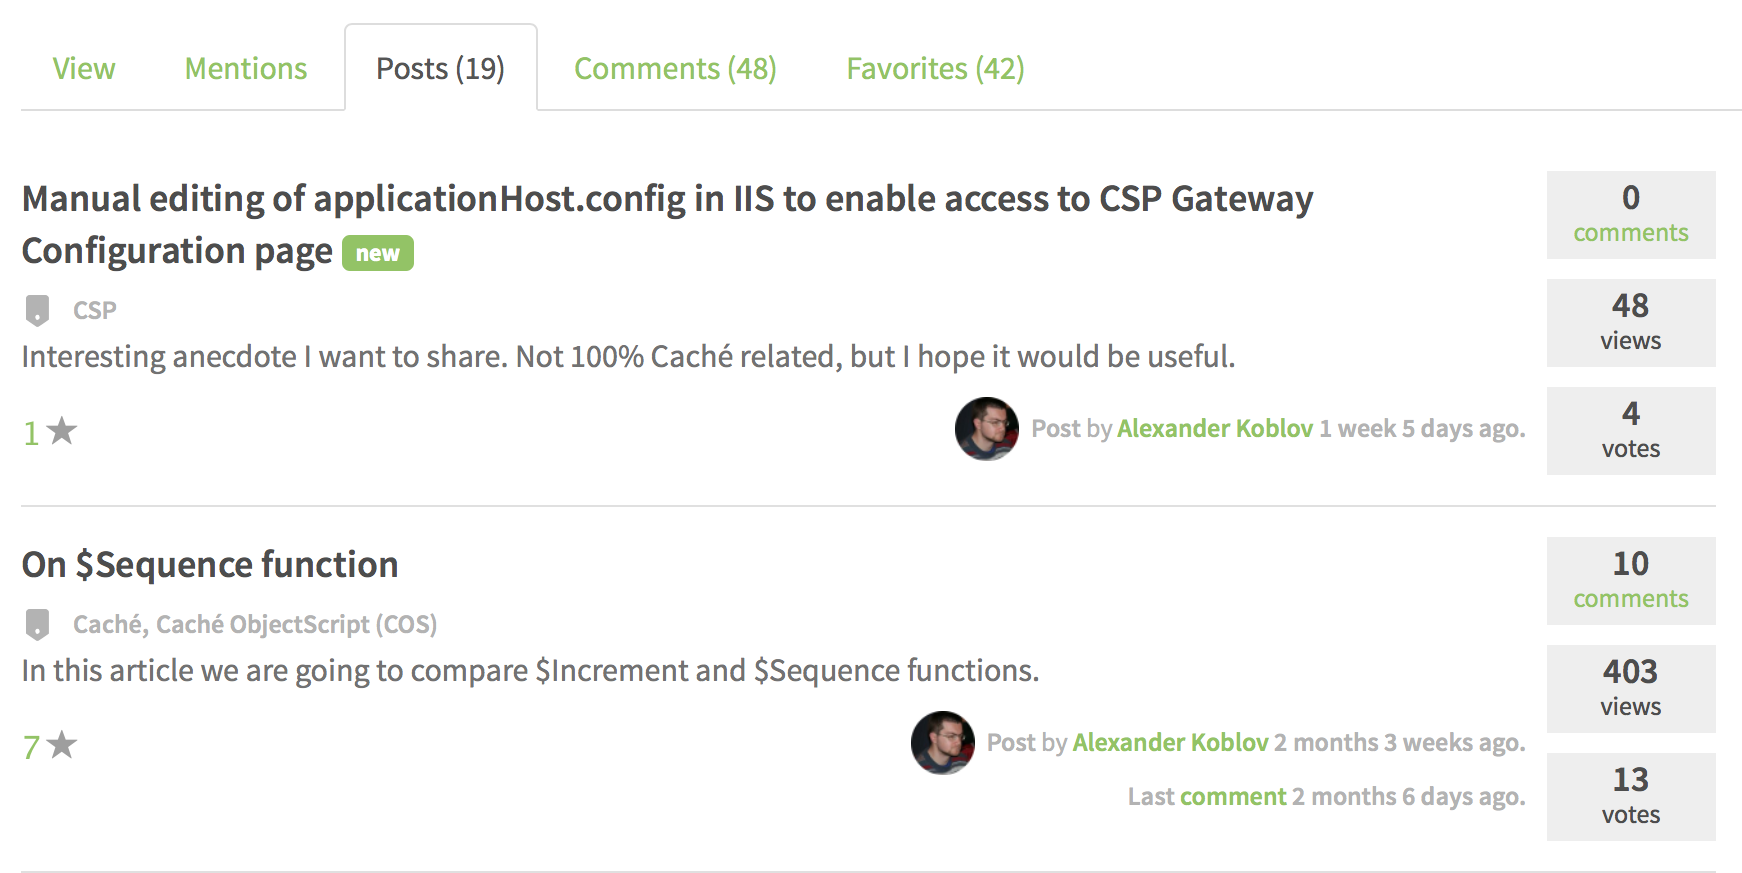Viewport: 1742px width, 873px height.
Task: Click the tag icon beside Caché tags
Action: (37, 624)
